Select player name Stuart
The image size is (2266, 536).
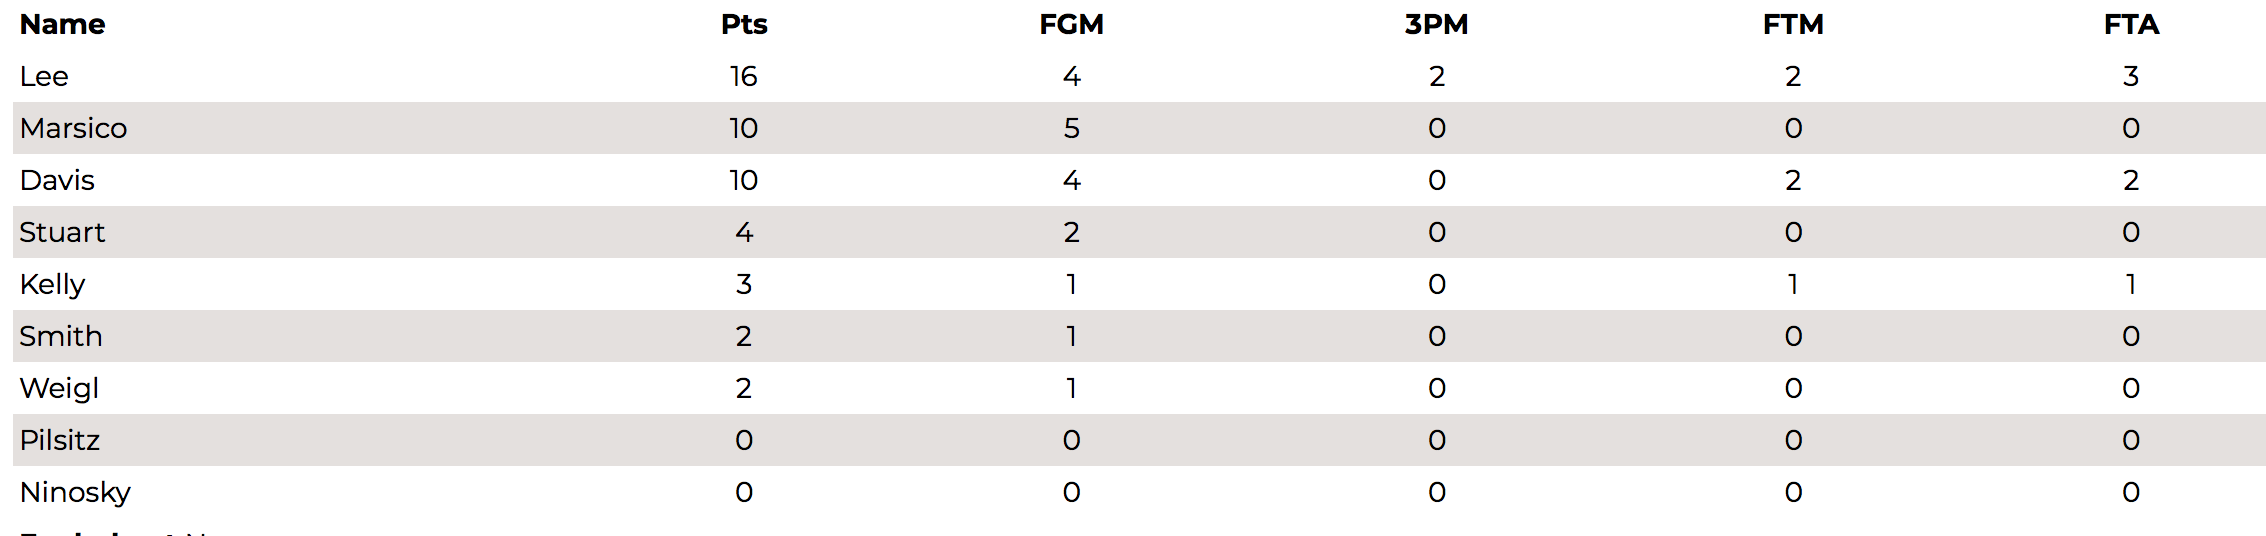[x=62, y=232]
